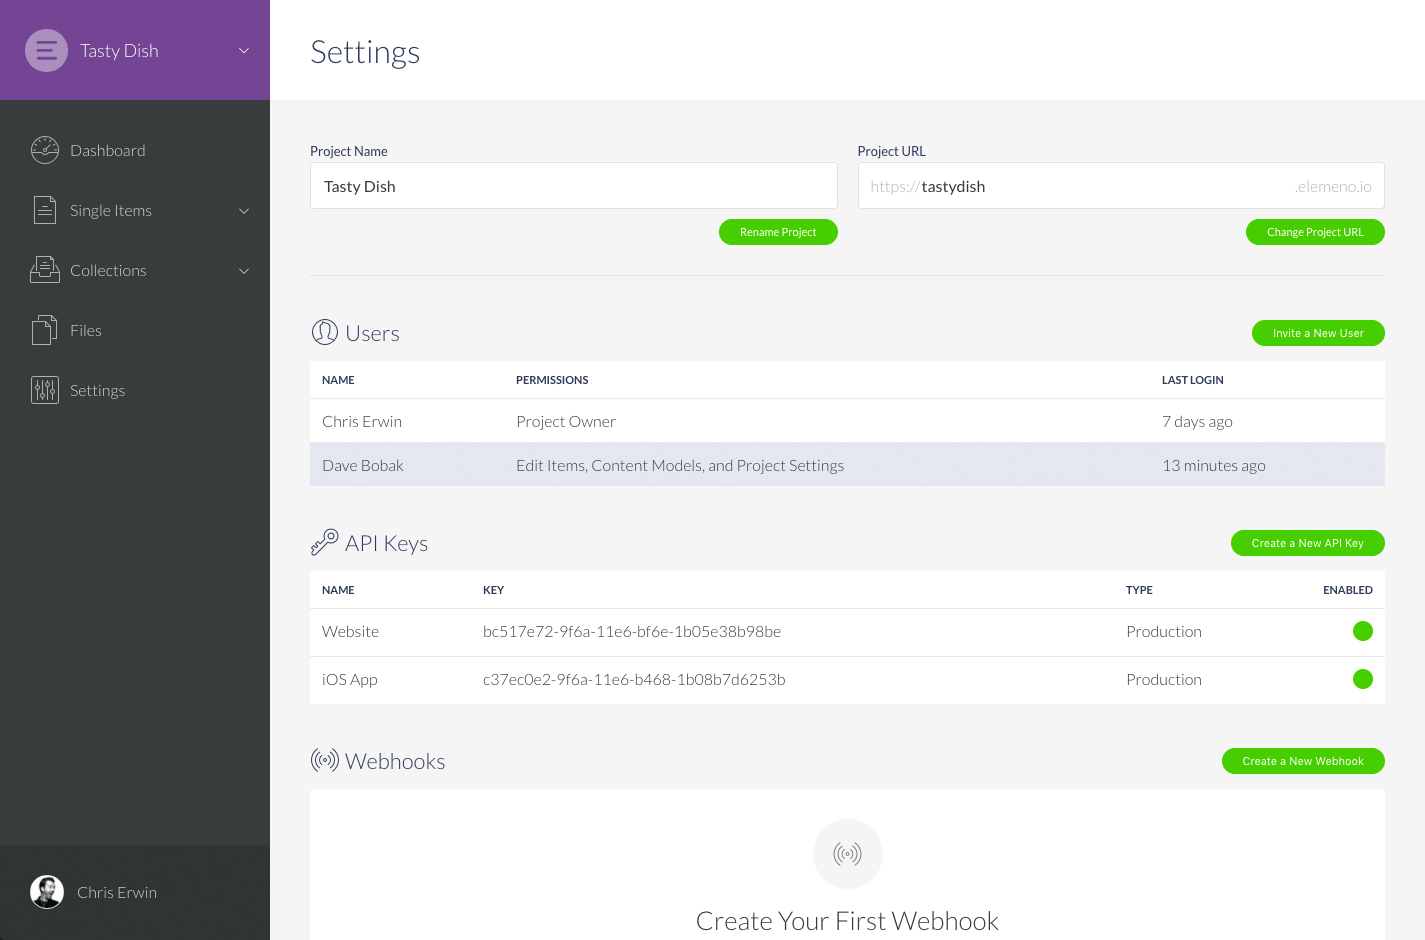Open Single Items in the sidebar
This screenshot has height=940, width=1425.
click(x=111, y=210)
